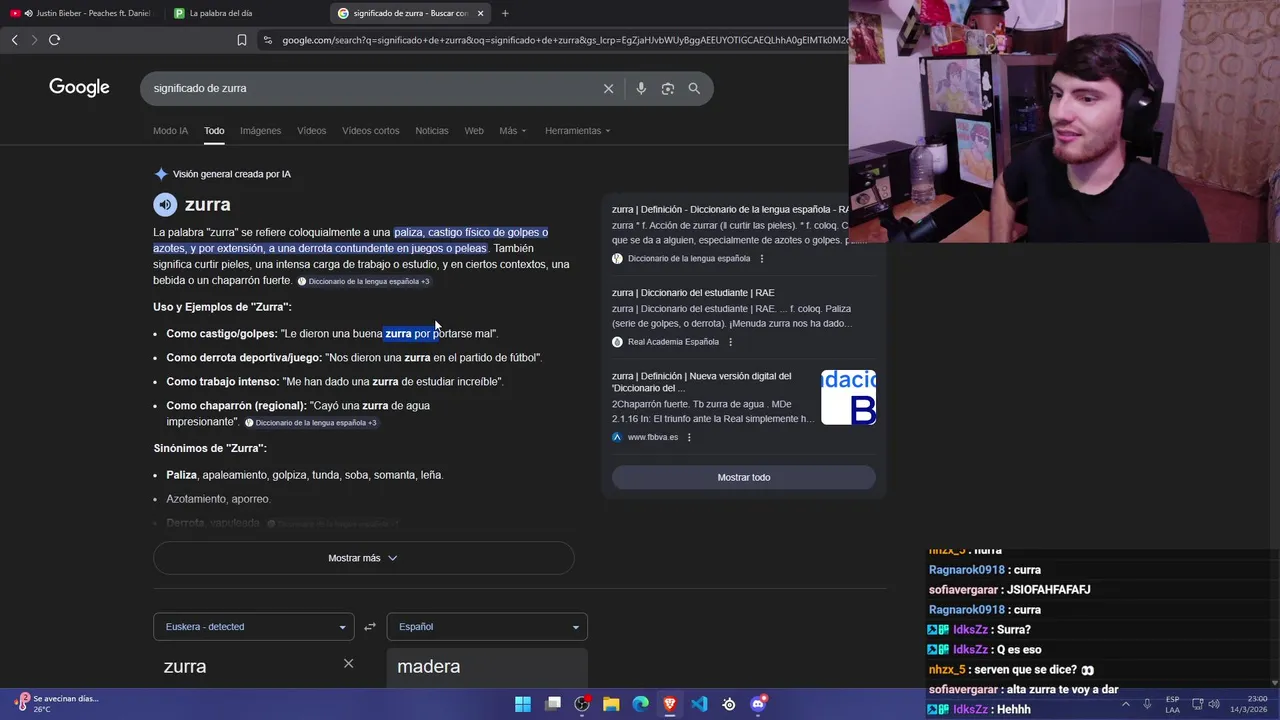Clear the search box text
The image size is (1280, 720).
(608, 89)
